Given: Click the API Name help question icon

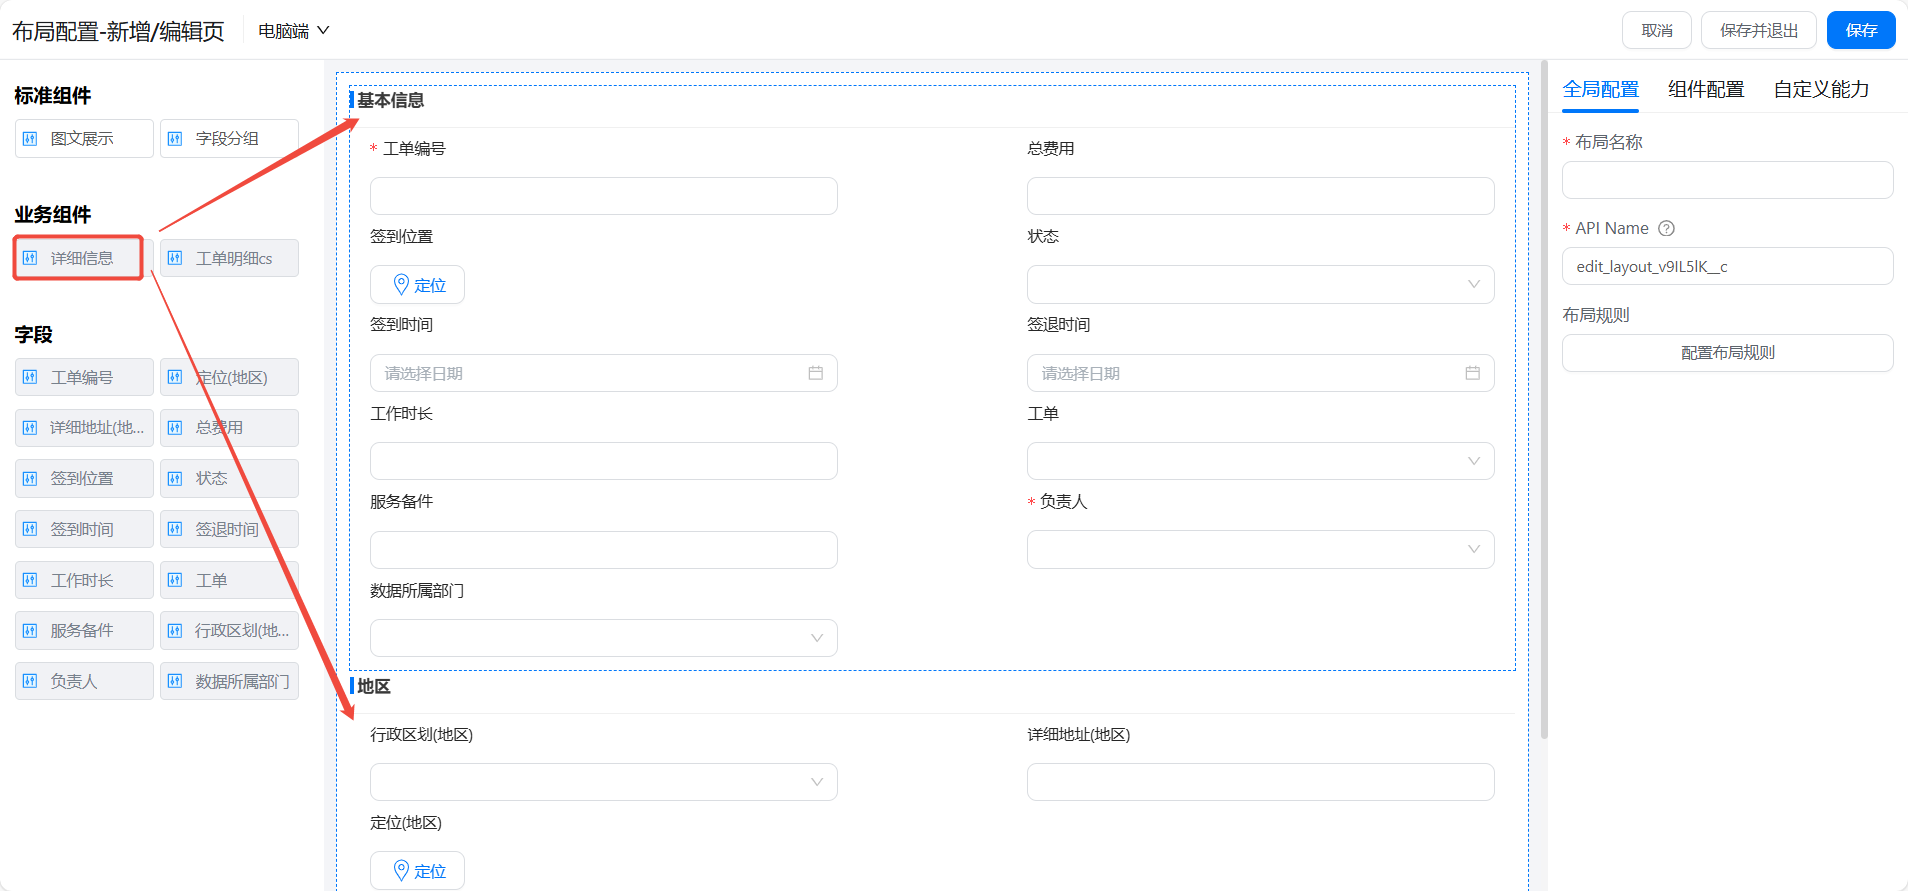Looking at the screenshot, I should click(x=1666, y=228).
